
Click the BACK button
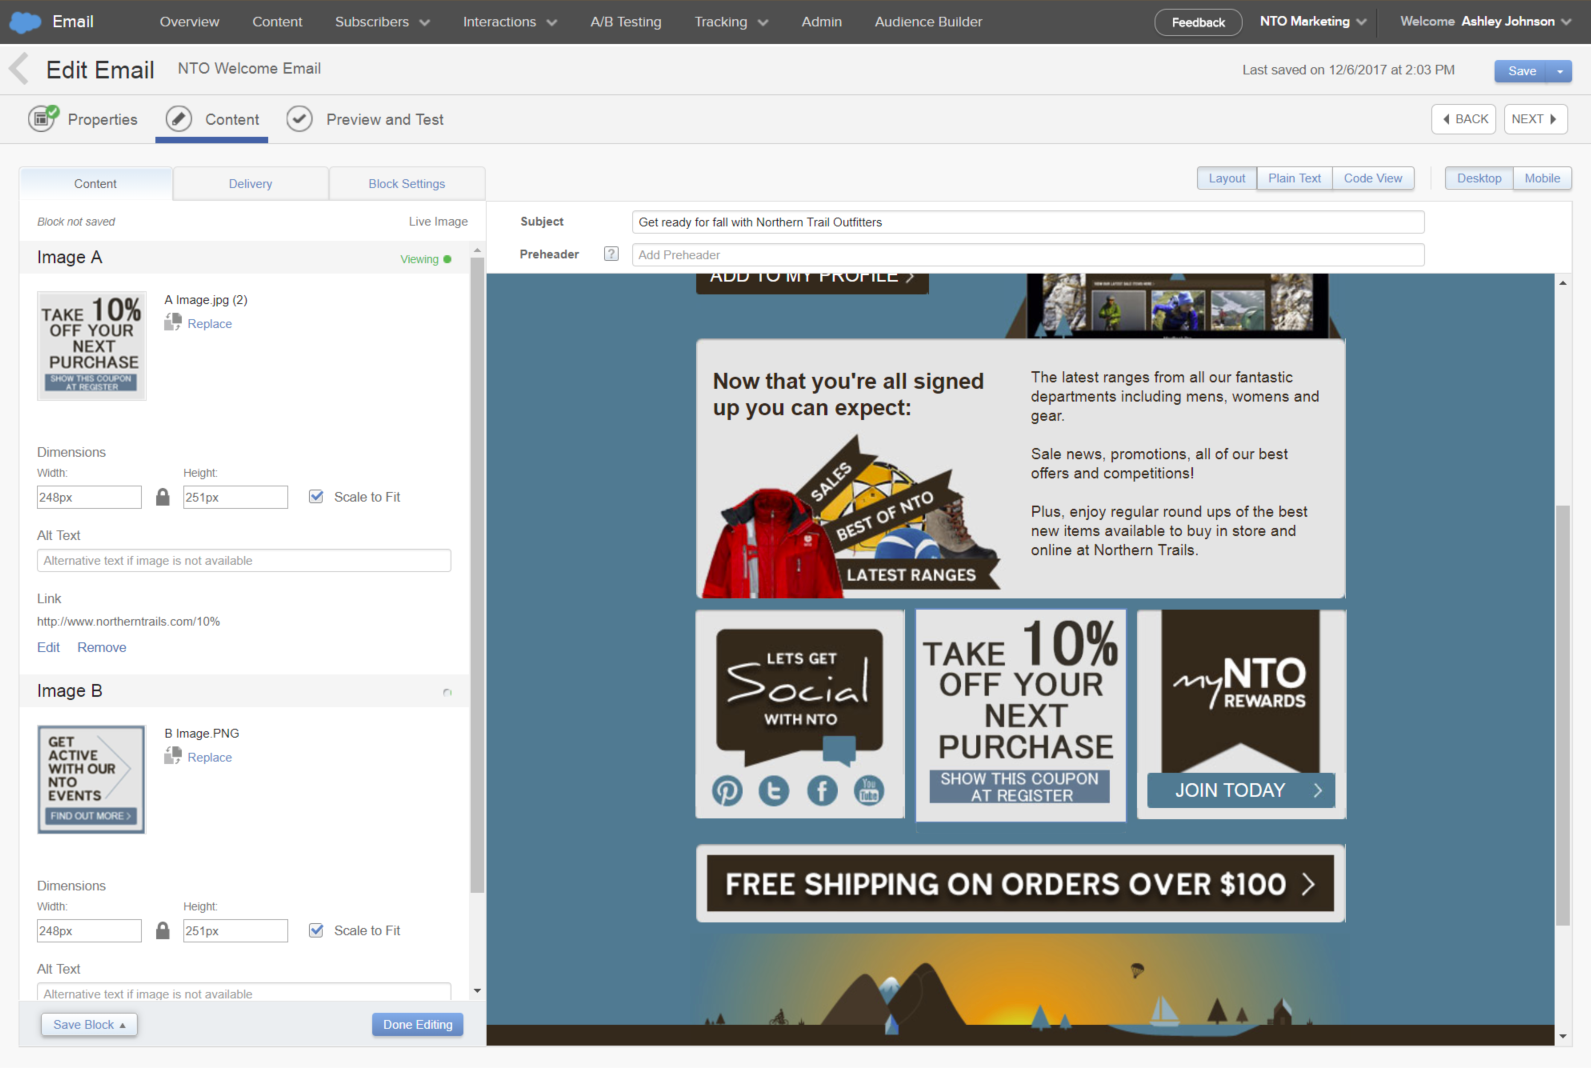click(1464, 119)
